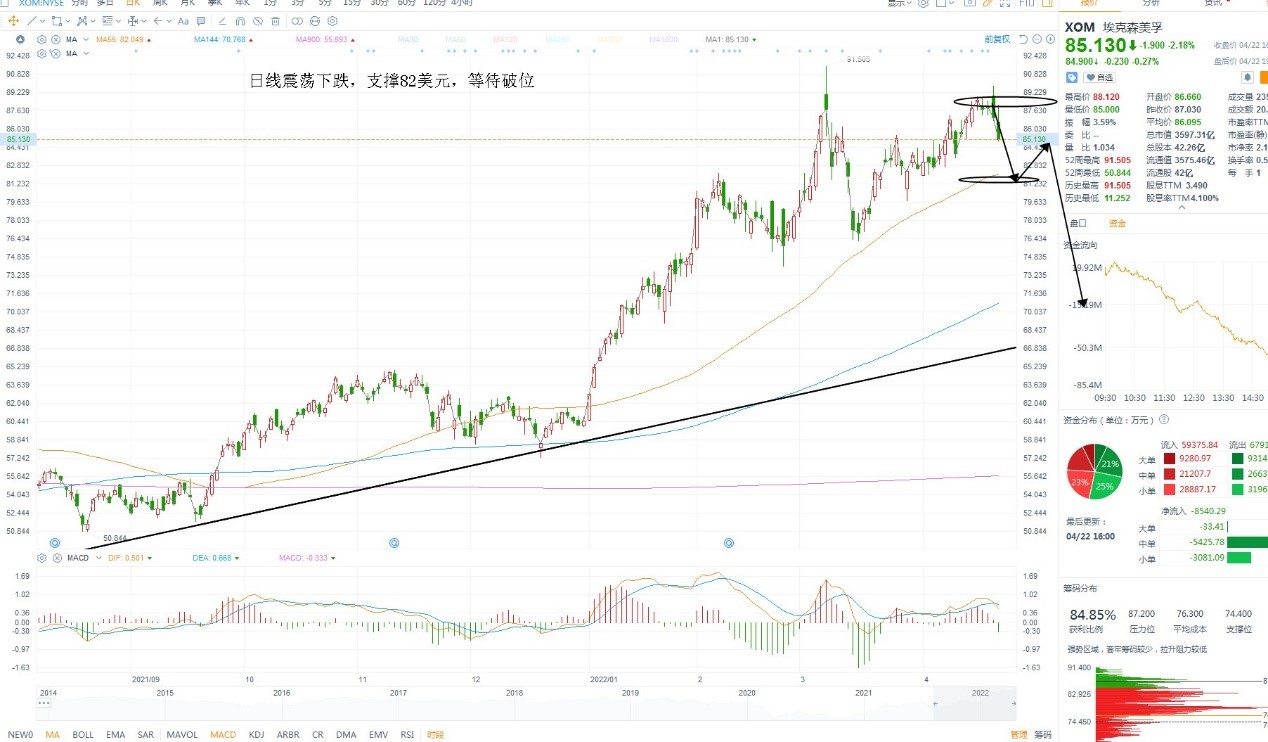
Task: Click the fund distribution pie chart
Action: (1095, 472)
